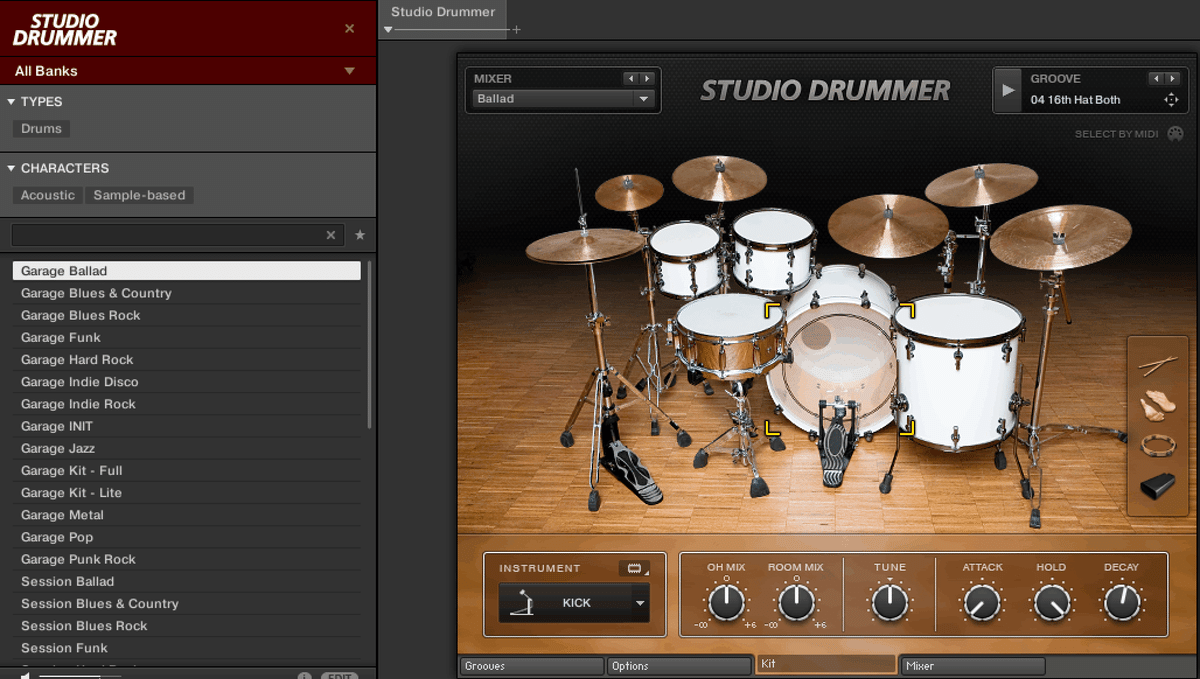Select the Garage Indie Disco preset
Image resolution: width=1200 pixels, height=679 pixels.
(187, 382)
